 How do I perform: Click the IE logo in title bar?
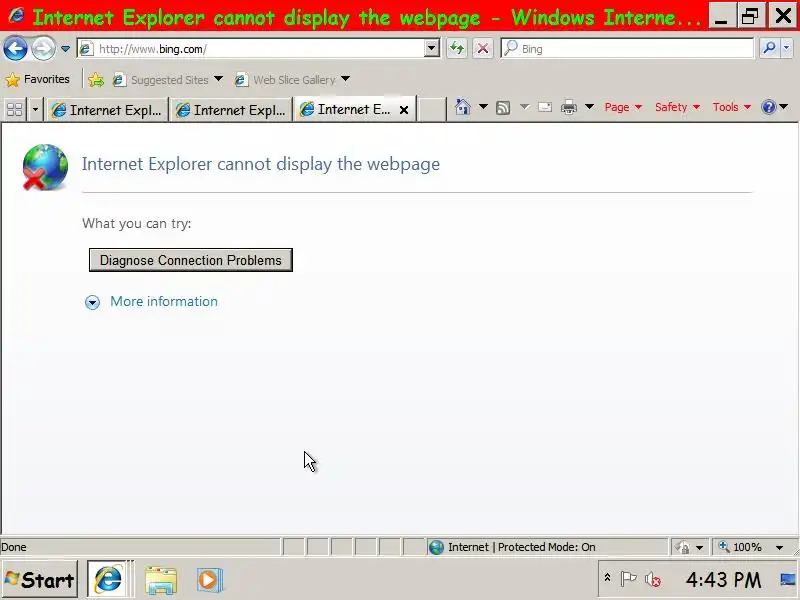pyautogui.click(x=16, y=15)
